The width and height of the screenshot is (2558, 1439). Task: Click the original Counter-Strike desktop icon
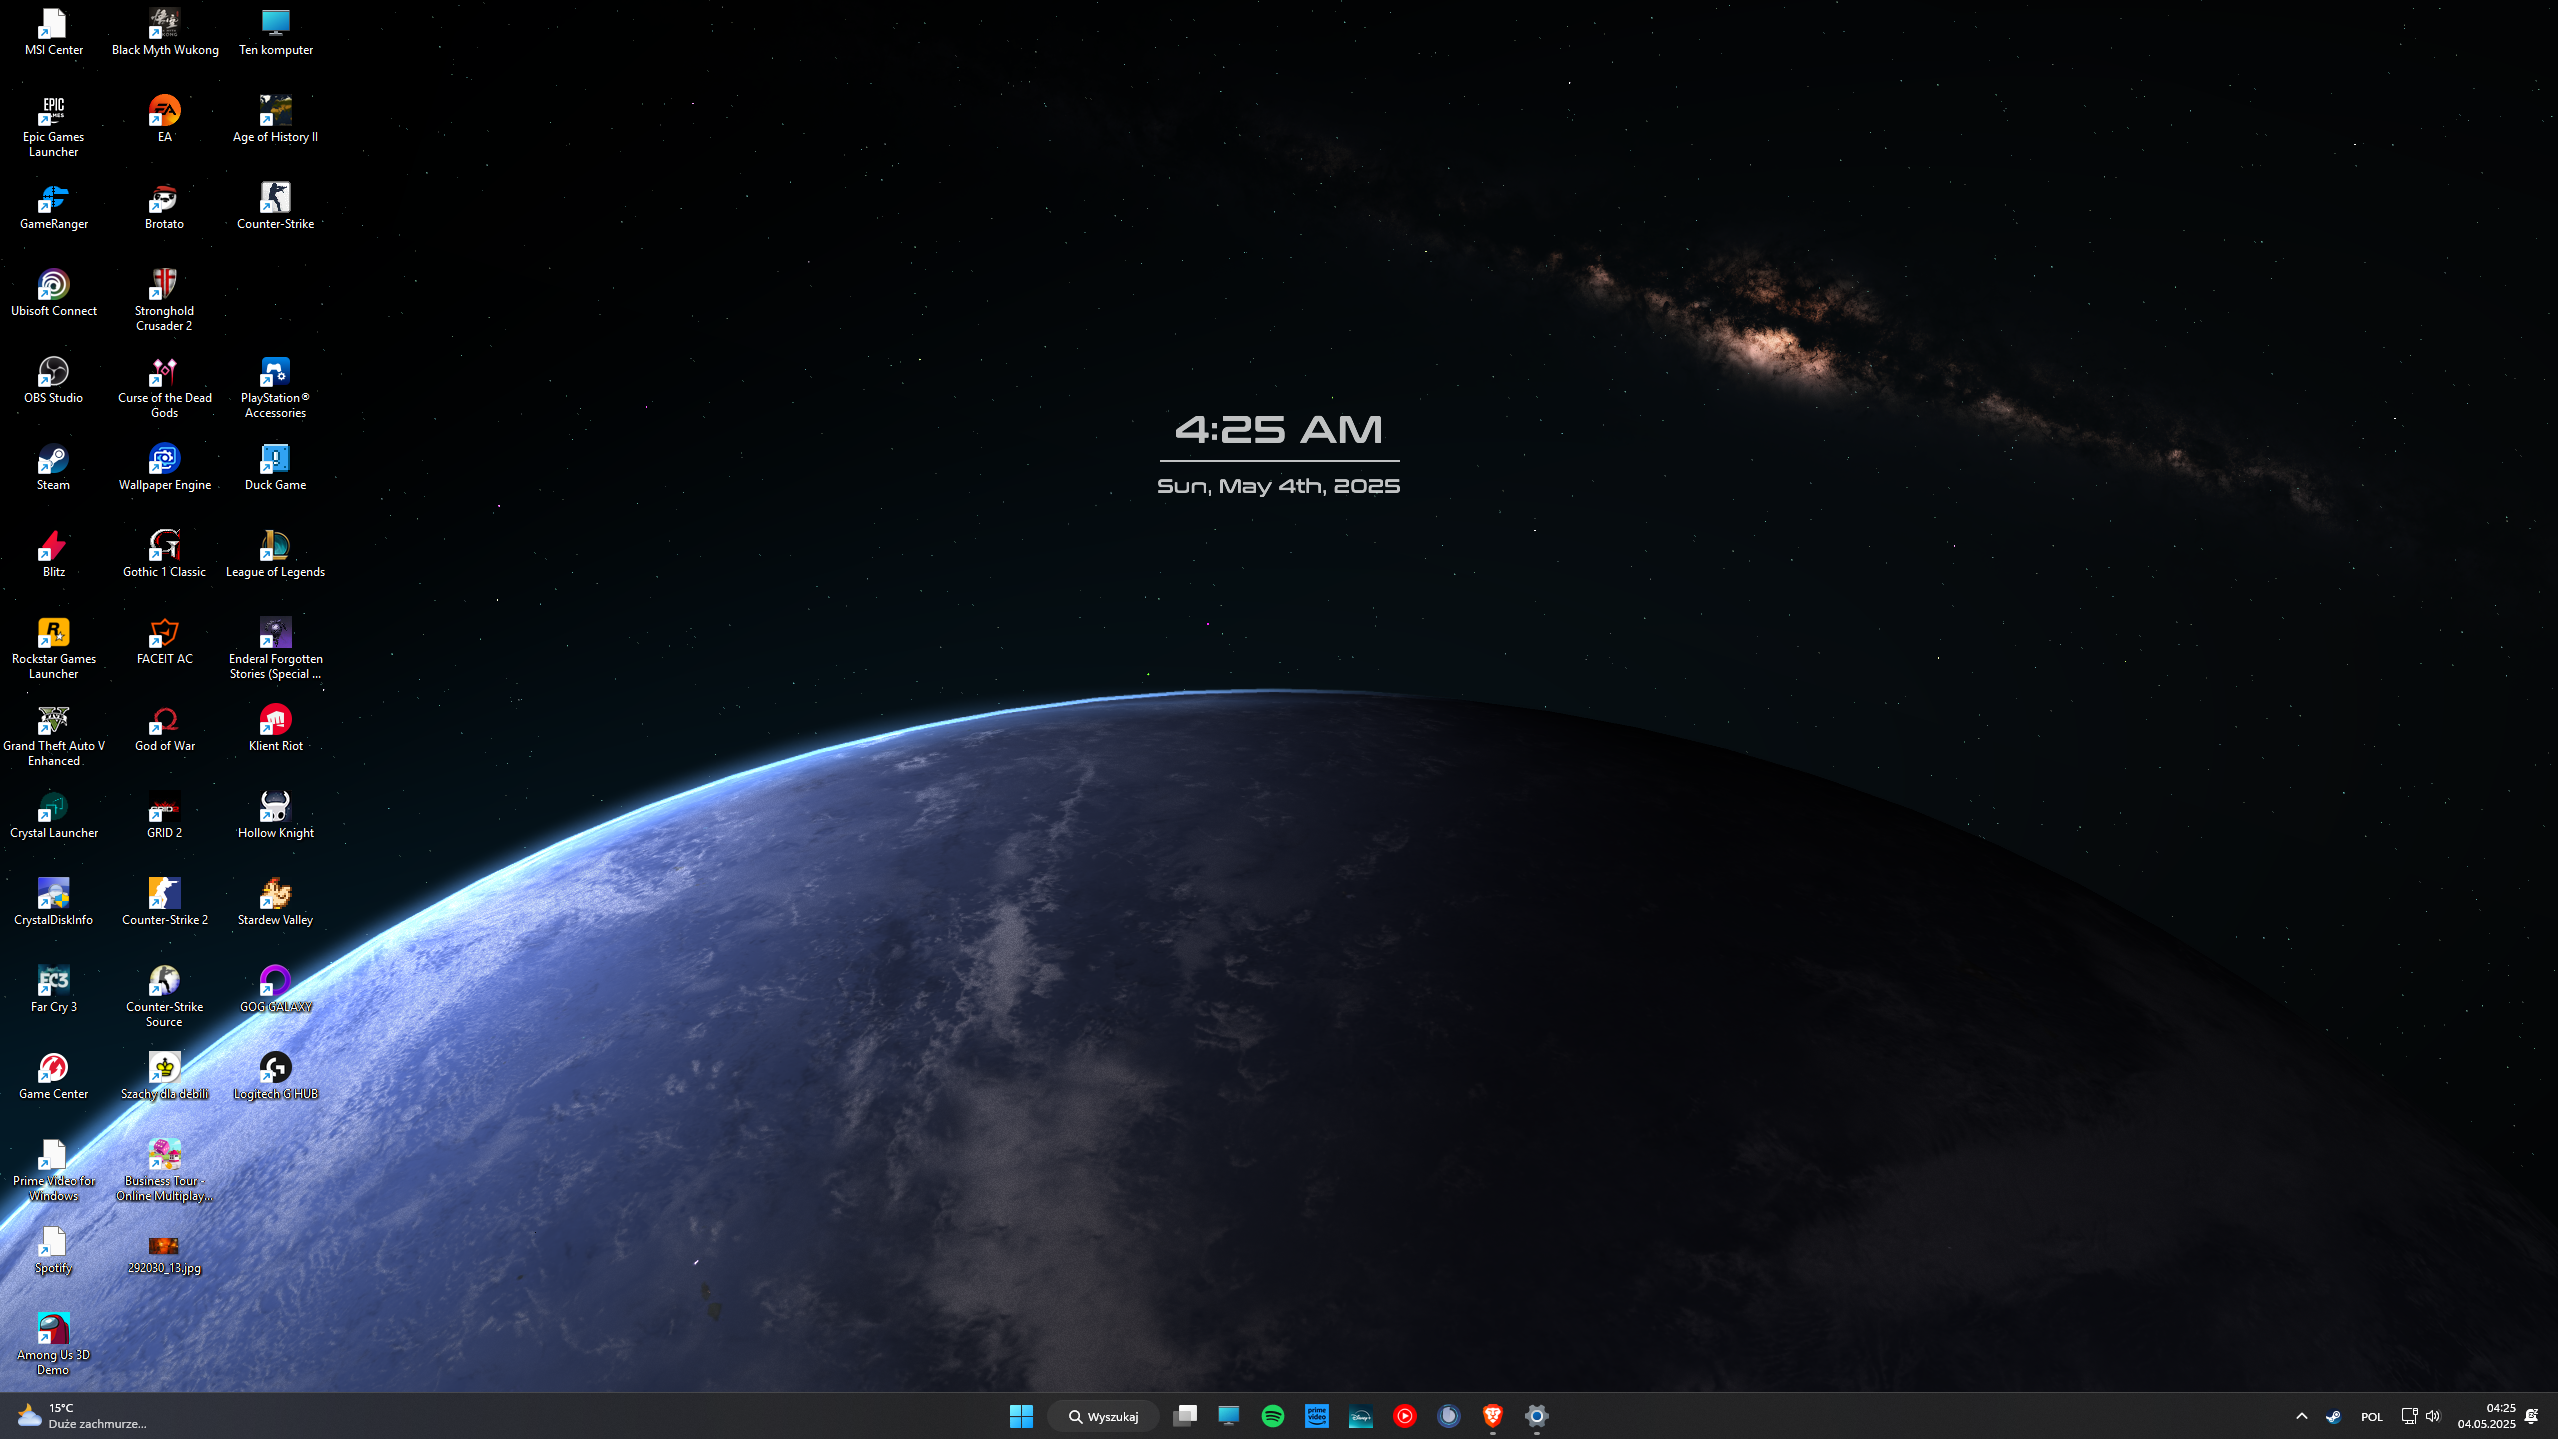coord(275,206)
